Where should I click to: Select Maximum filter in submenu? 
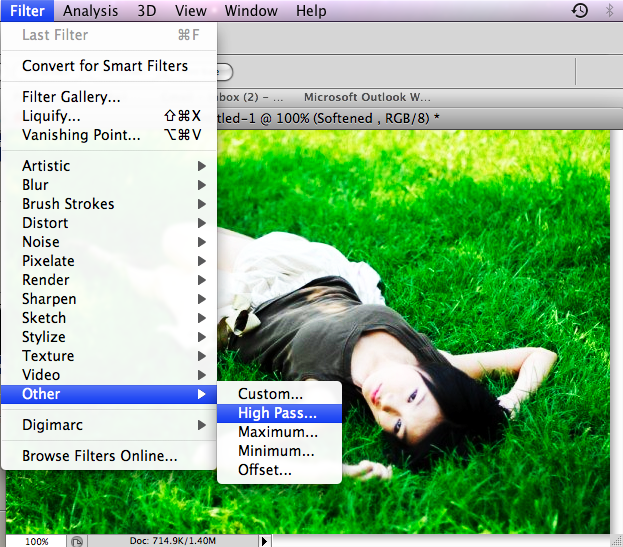279,432
